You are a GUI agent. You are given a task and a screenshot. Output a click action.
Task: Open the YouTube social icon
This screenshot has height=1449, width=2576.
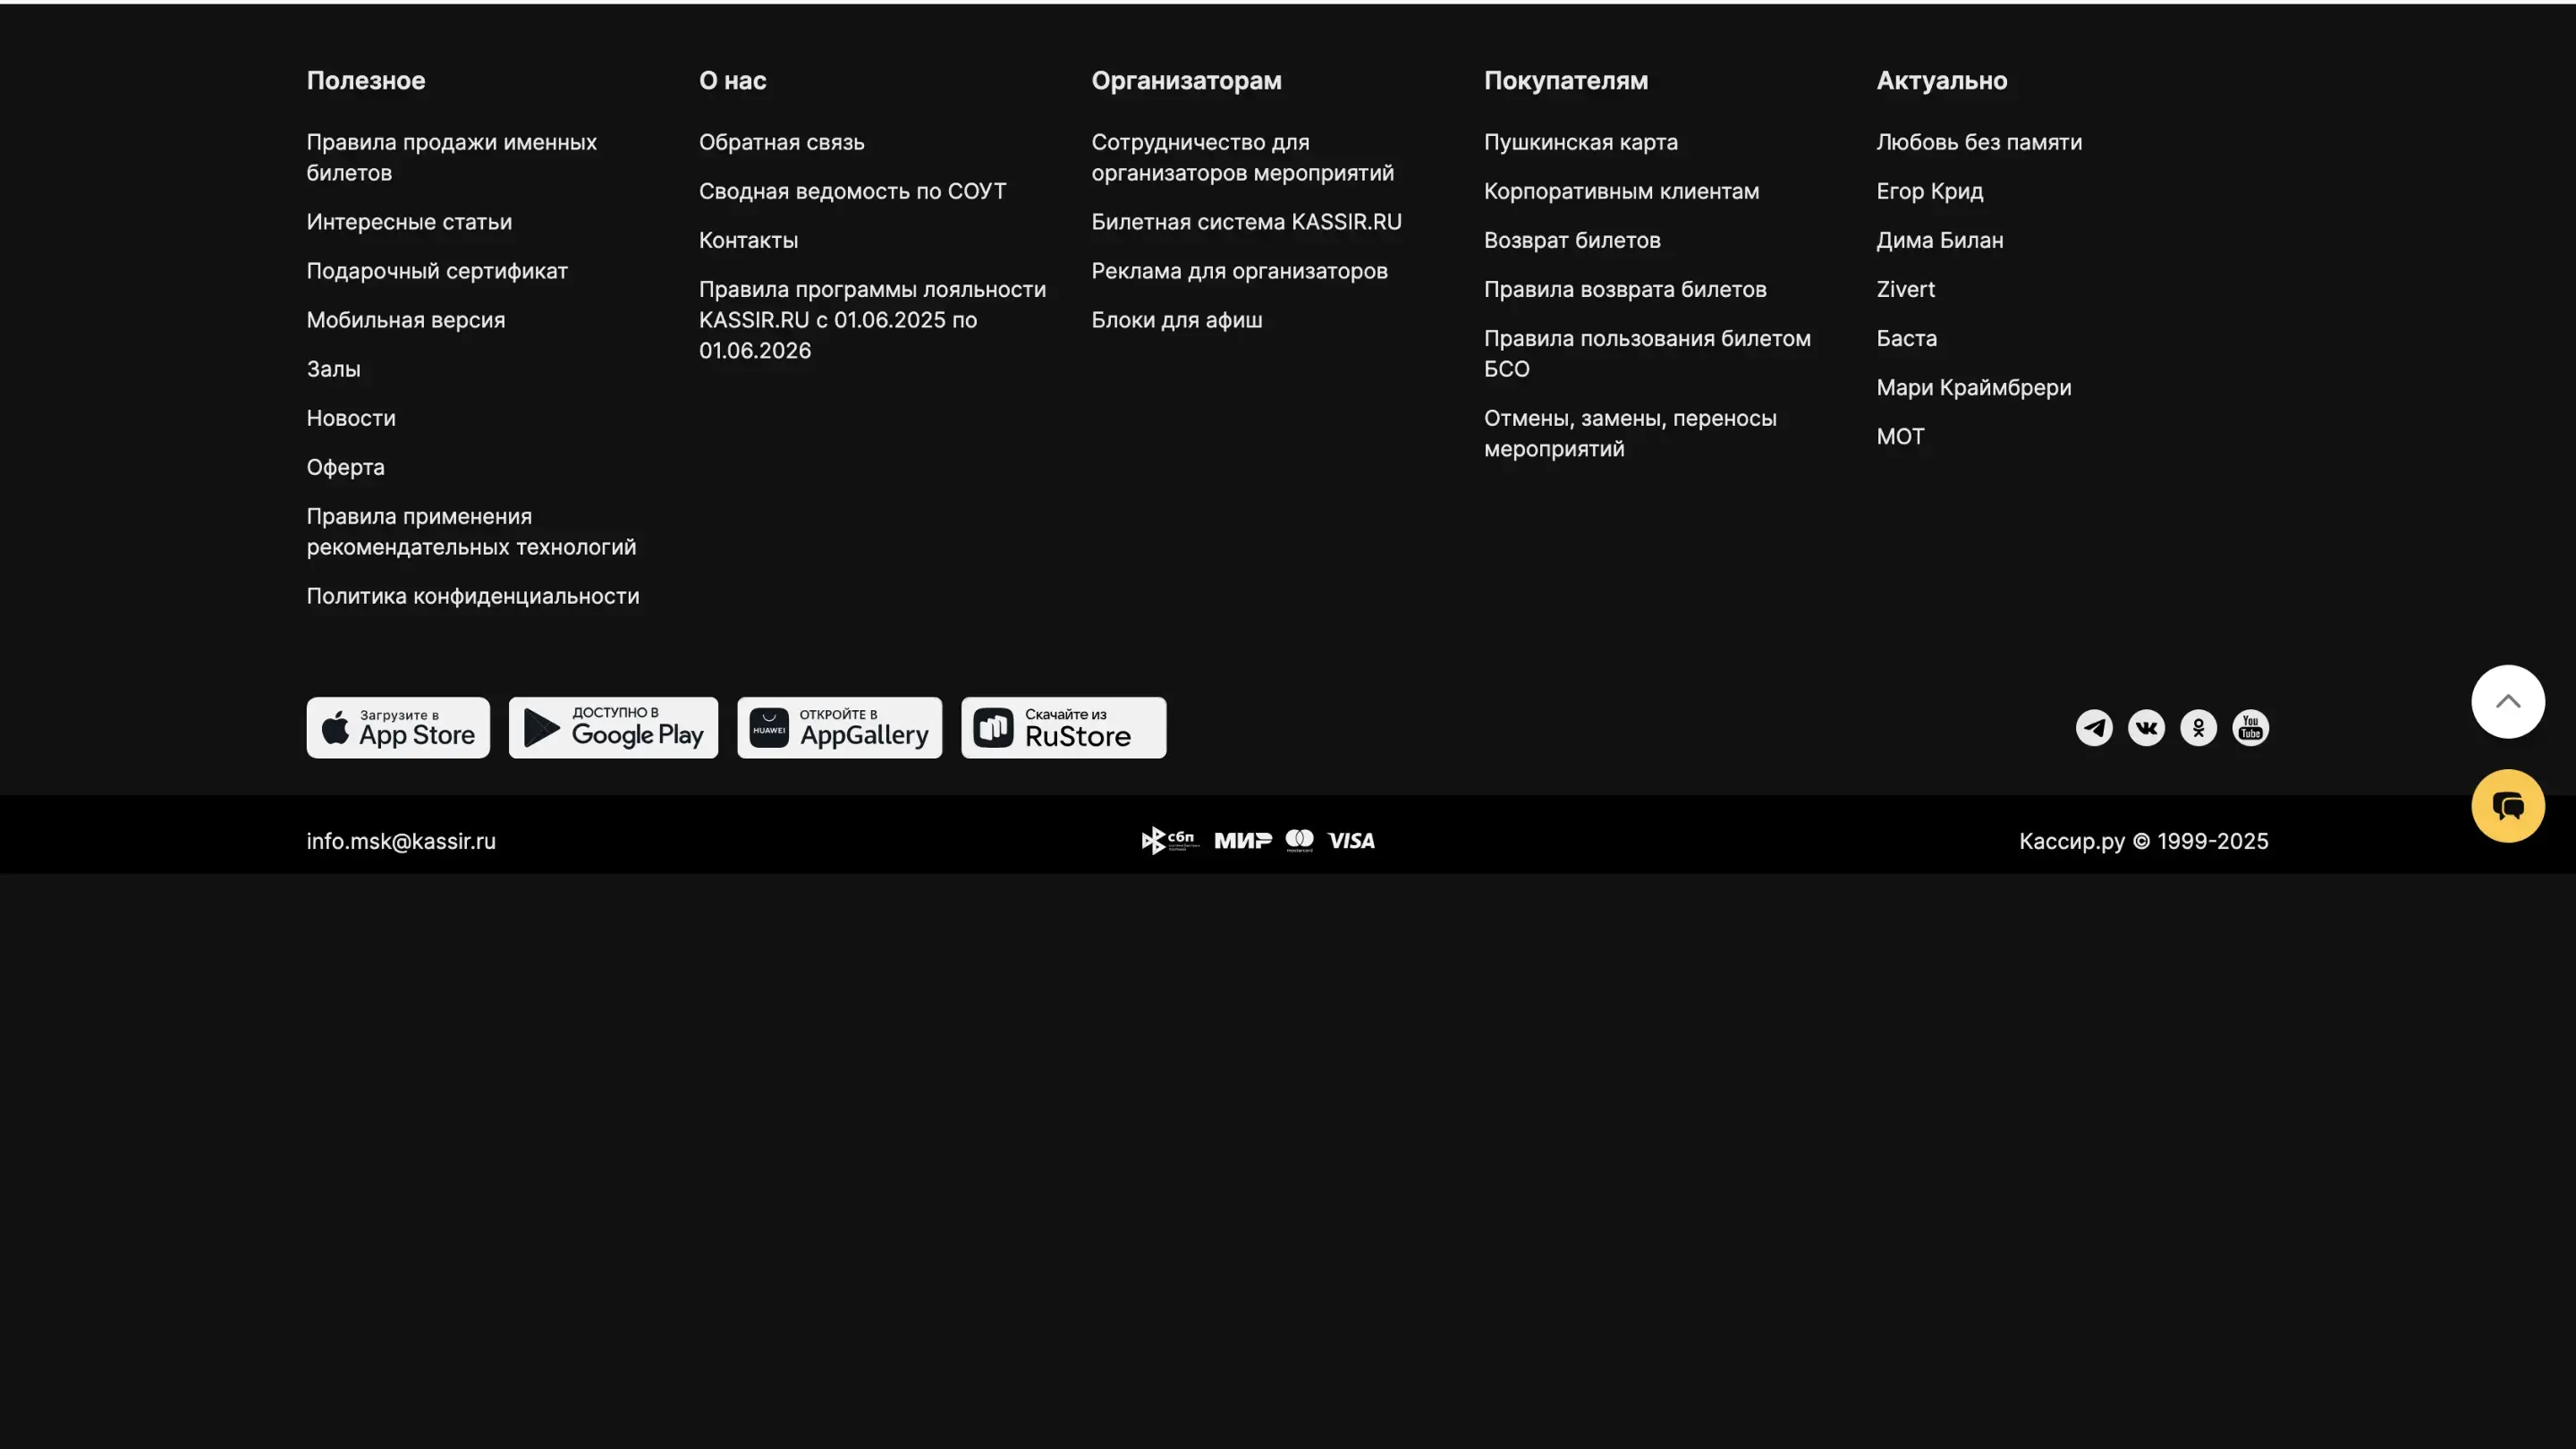point(2250,728)
